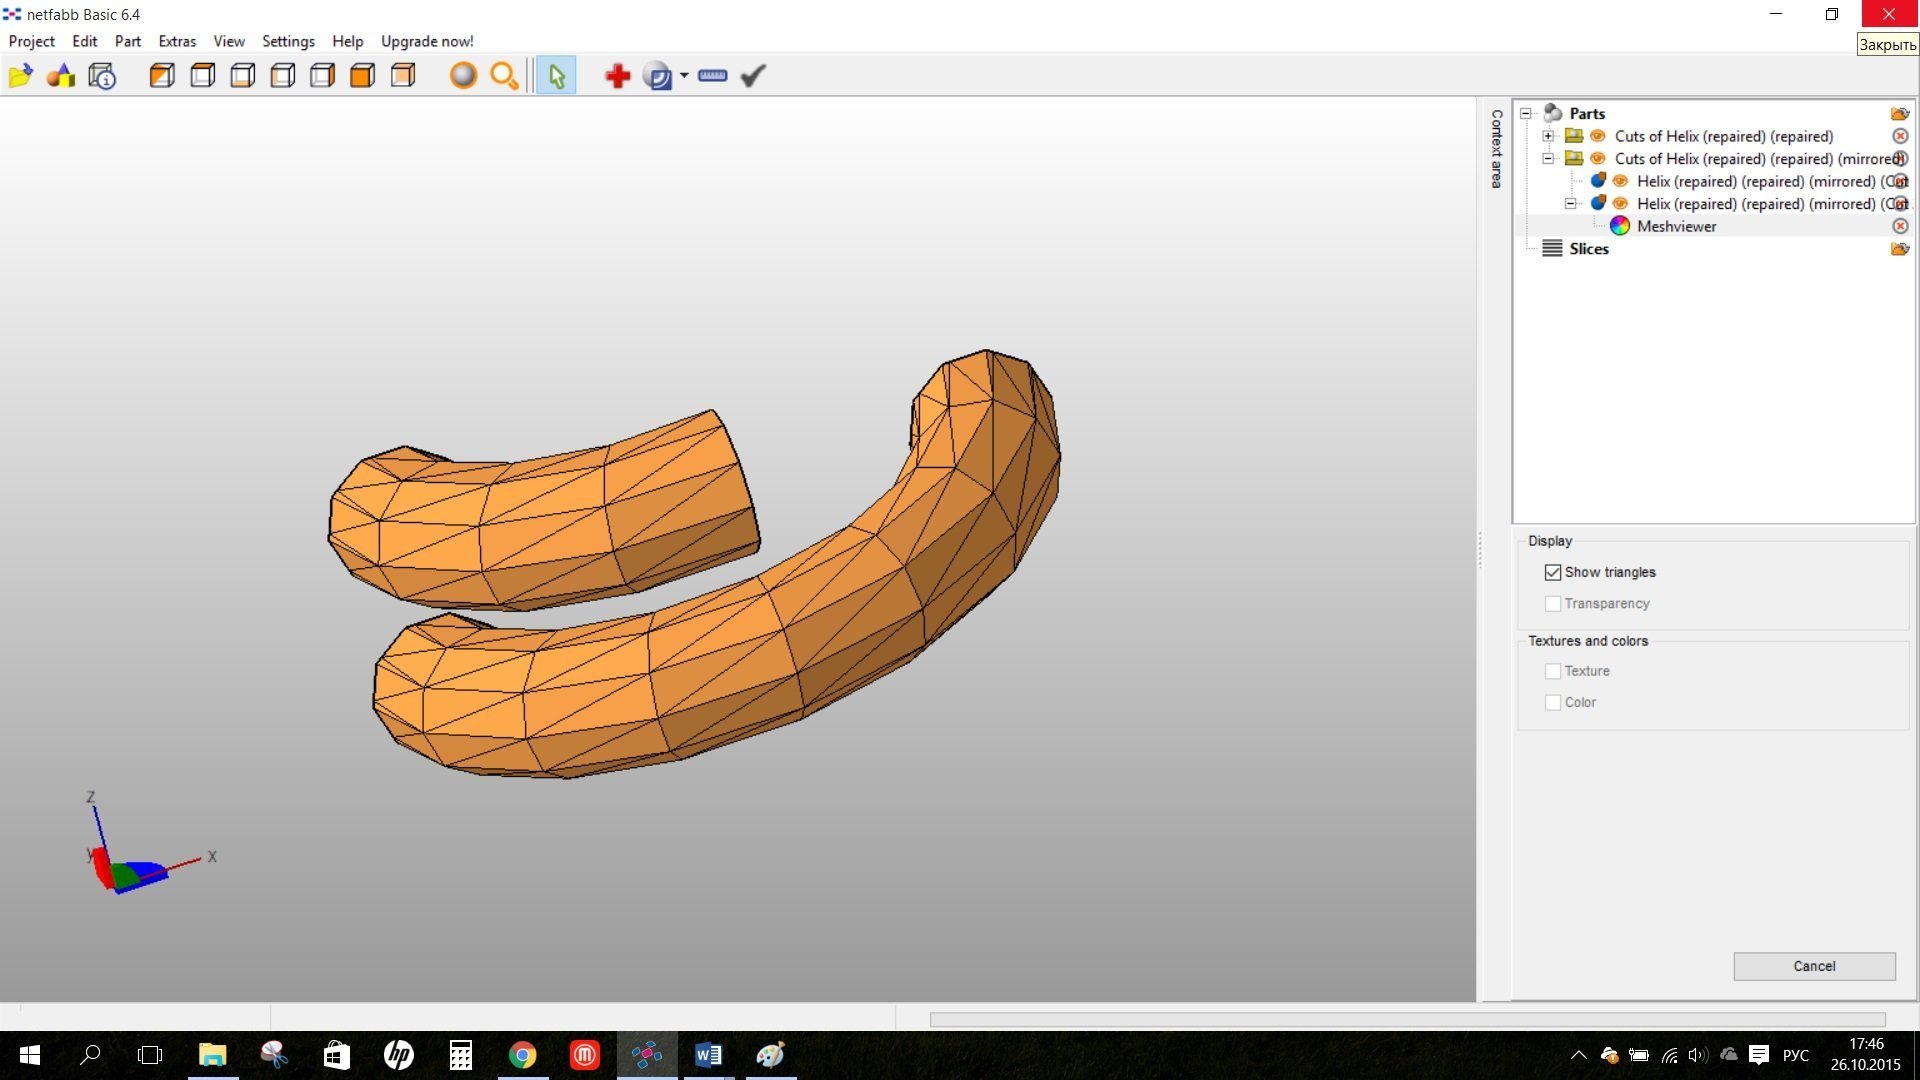Open the Edit menu

tap(84, 41)
